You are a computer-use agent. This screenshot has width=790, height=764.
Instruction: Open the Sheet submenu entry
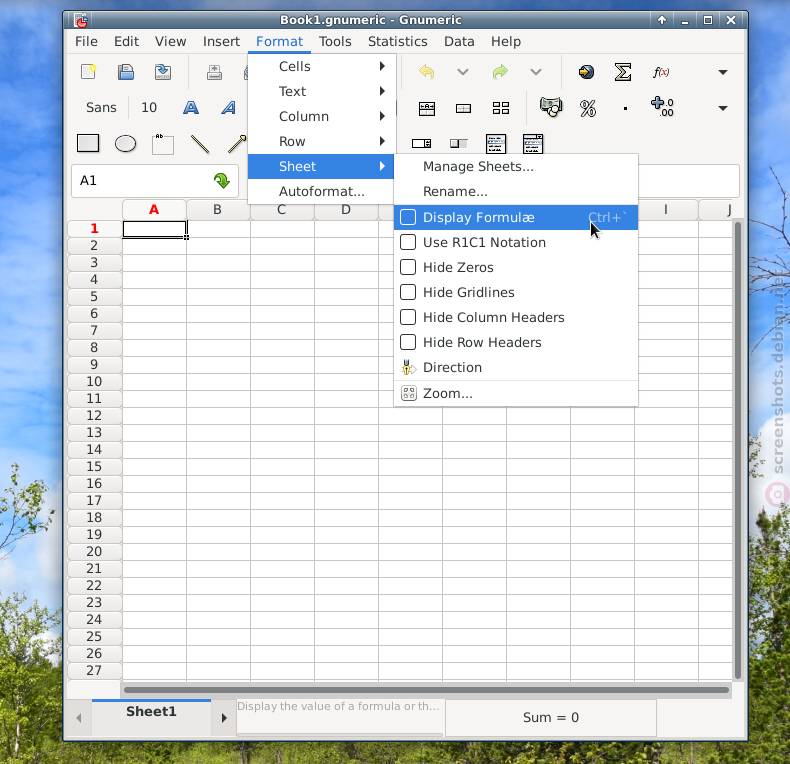pyautogui.click(x=321, y=166)
